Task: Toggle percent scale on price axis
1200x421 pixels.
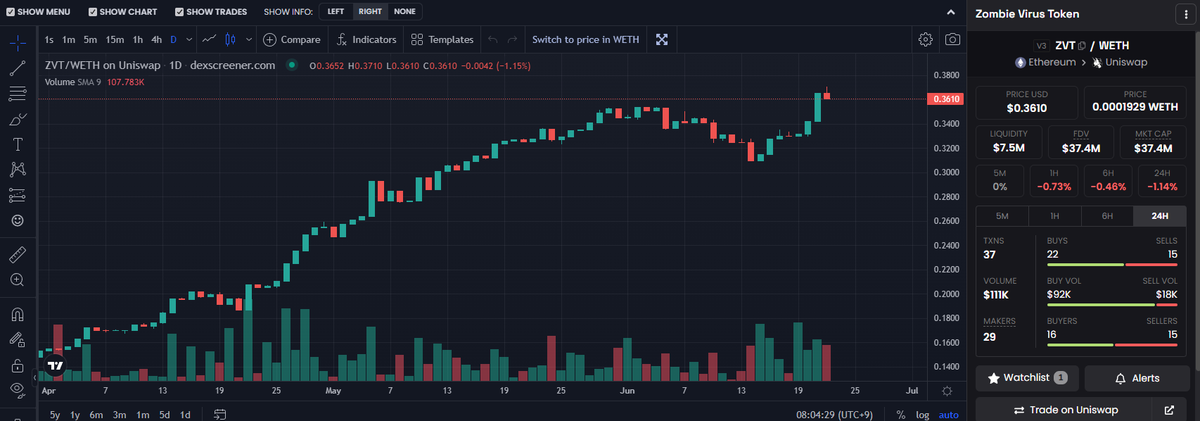Action: (x=901, y=414)
